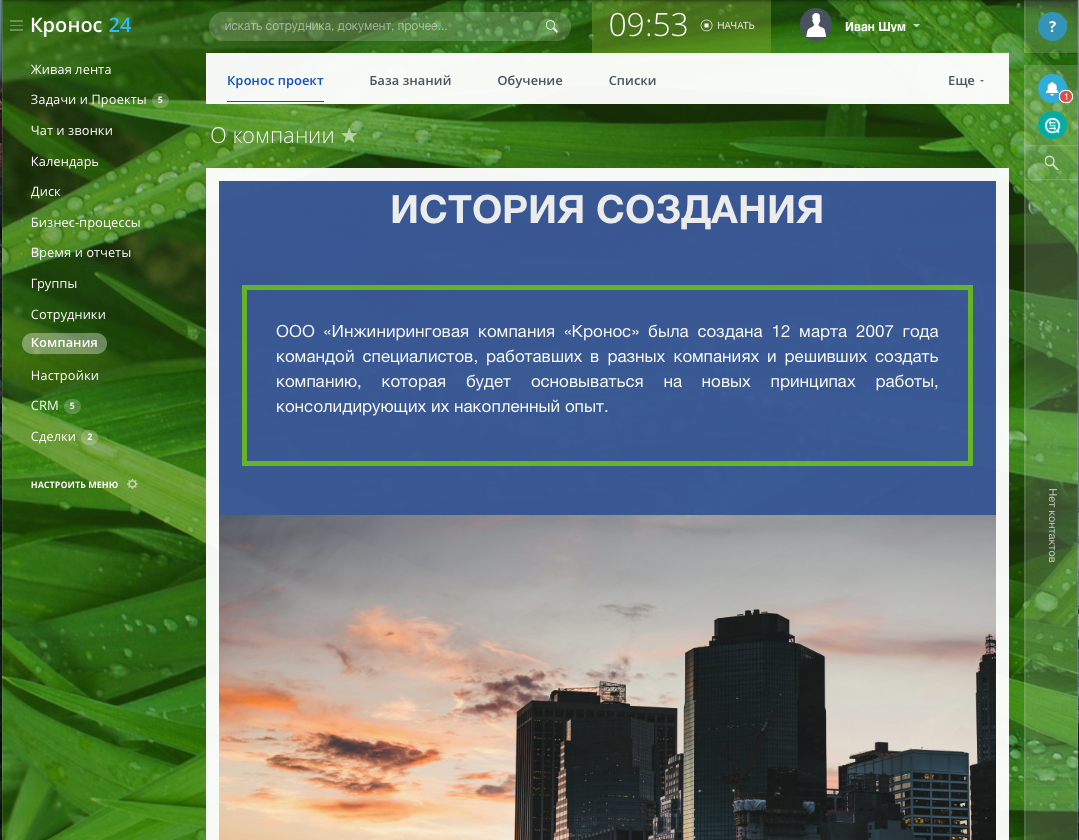
Task: Open the Обучение tab
Action: [530, 80]
